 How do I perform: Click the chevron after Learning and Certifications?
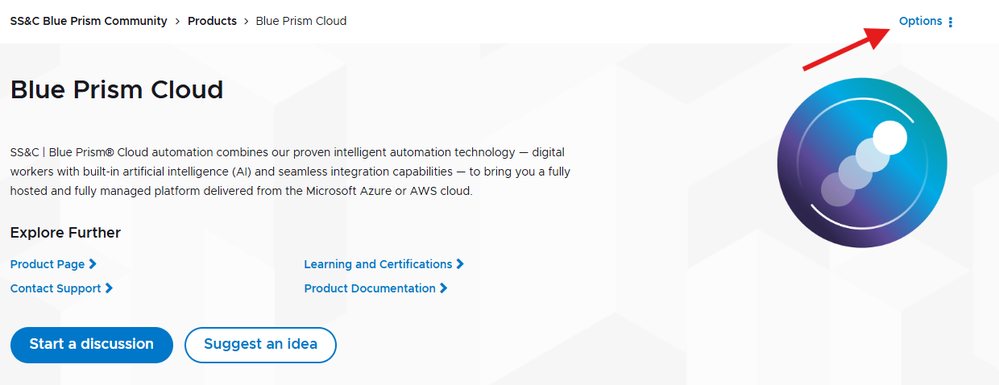[x=460, y=264]
